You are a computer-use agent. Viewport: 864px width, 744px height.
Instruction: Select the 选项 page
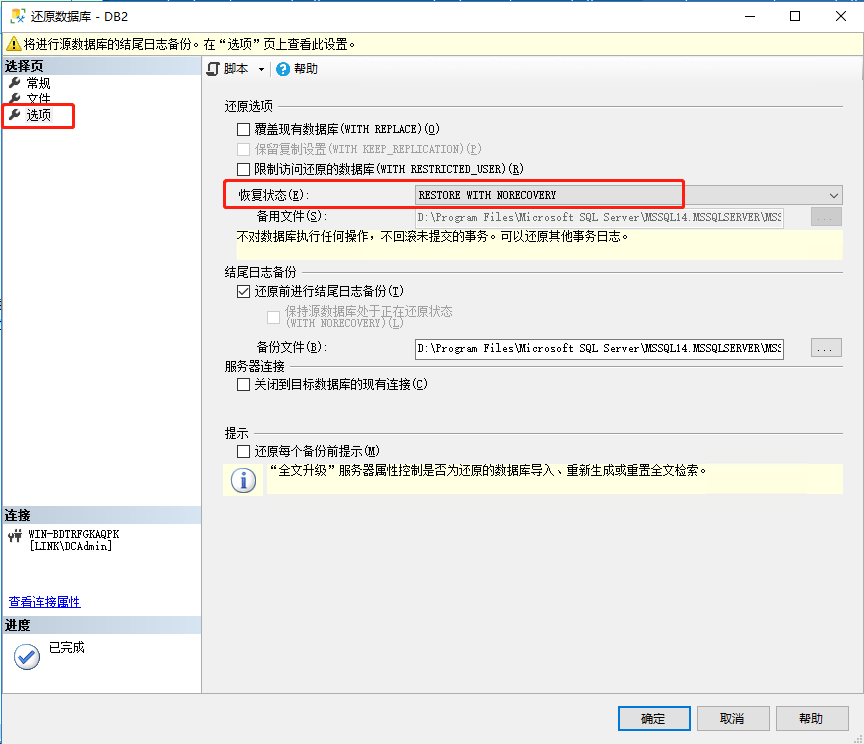tap(38, 115)
